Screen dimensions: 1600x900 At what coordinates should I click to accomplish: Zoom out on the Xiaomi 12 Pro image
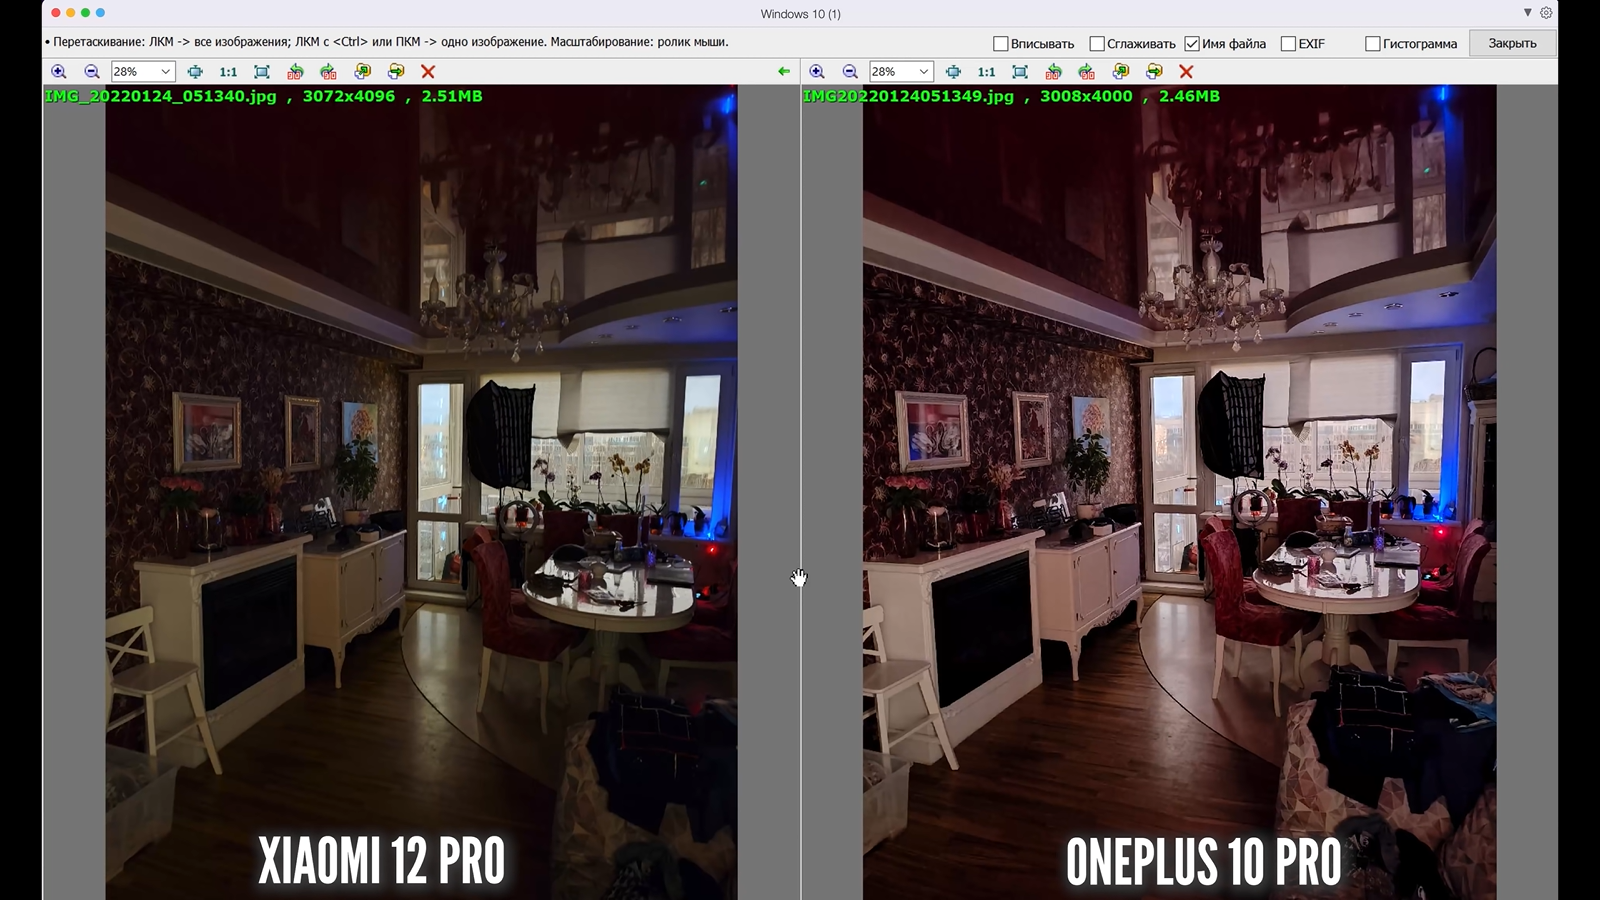coord(92,72)
